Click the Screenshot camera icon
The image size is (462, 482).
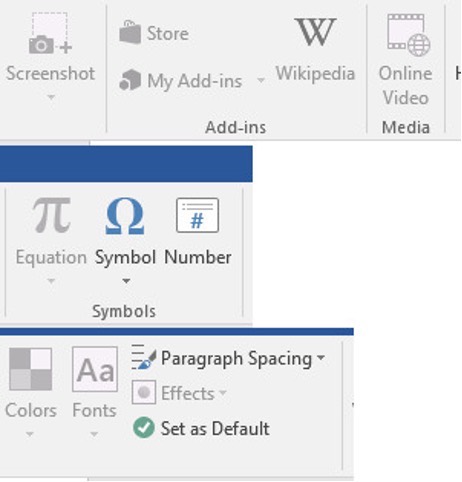51,33
